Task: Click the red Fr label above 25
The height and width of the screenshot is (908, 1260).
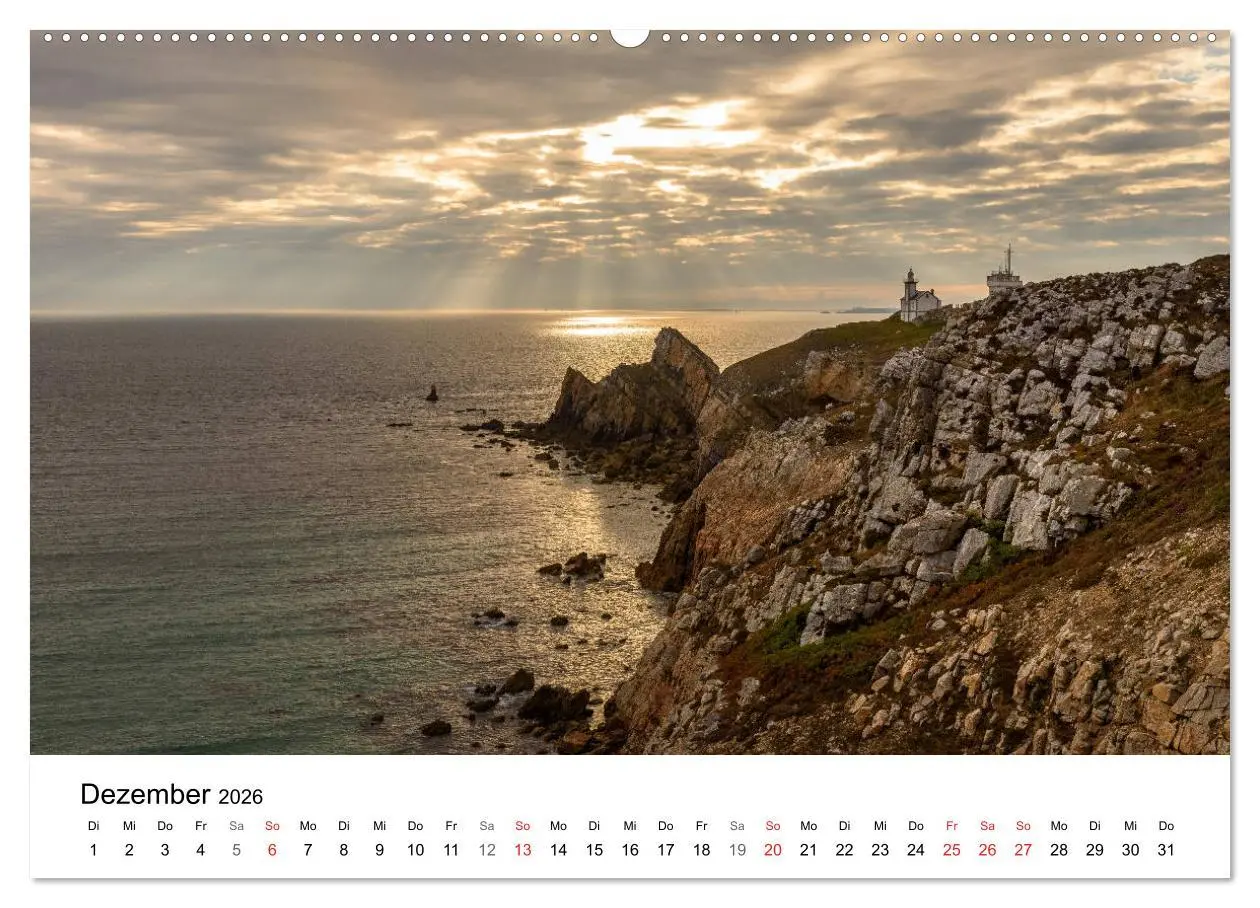Action: pyautogui.click(x=952, y=826)
